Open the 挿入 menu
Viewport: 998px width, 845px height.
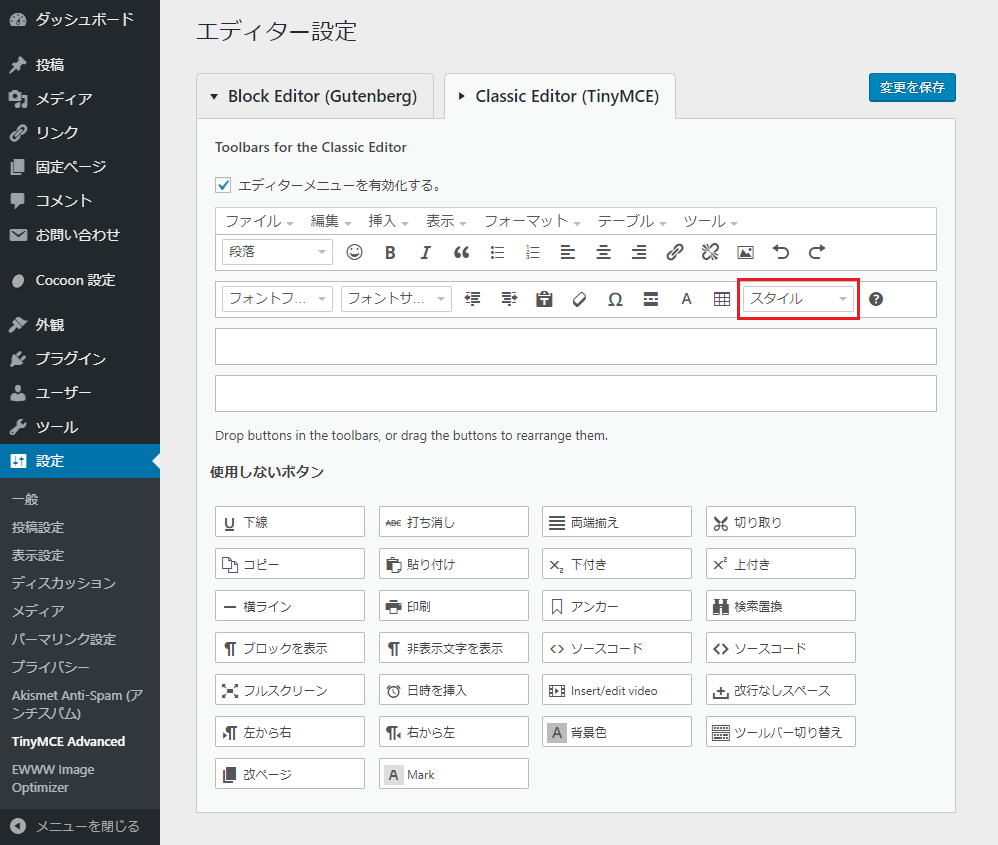tap(388, 221)
